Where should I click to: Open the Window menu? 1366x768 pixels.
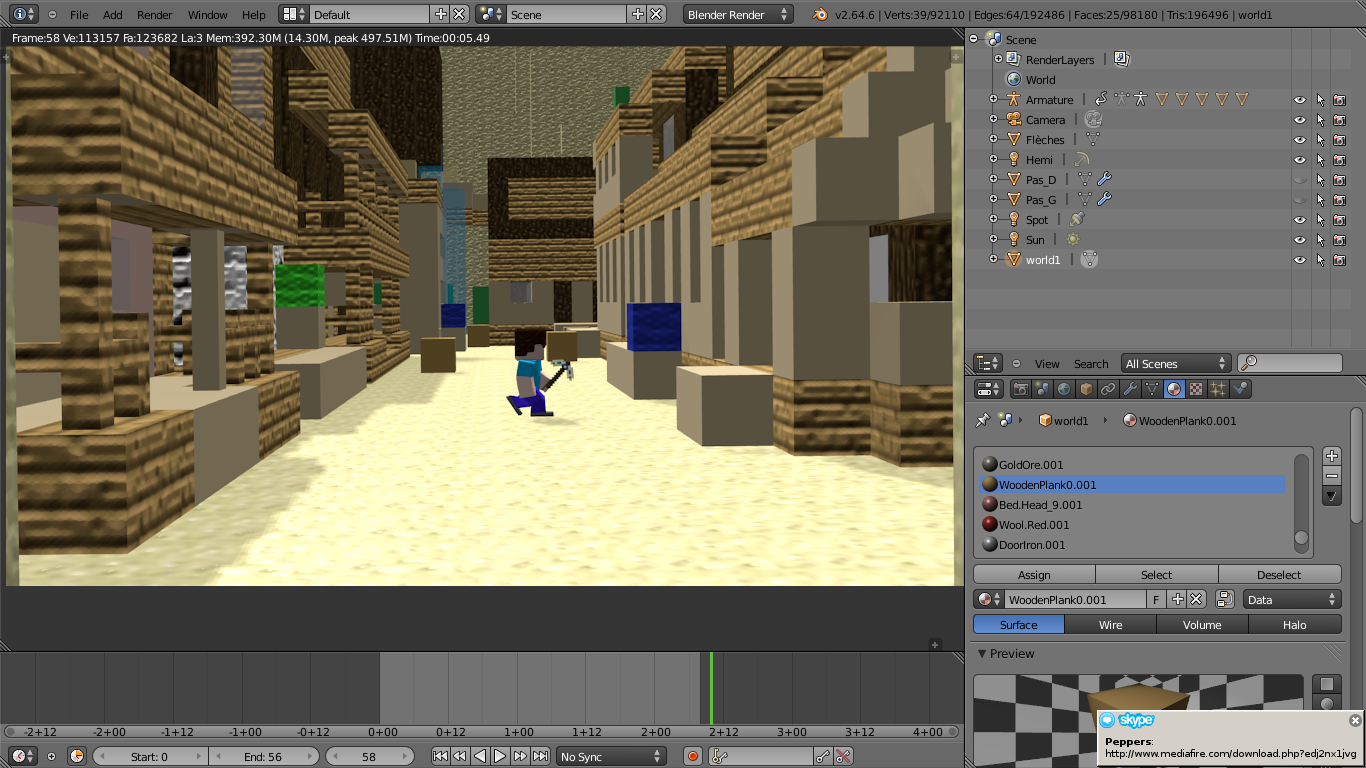click(208, 15)
